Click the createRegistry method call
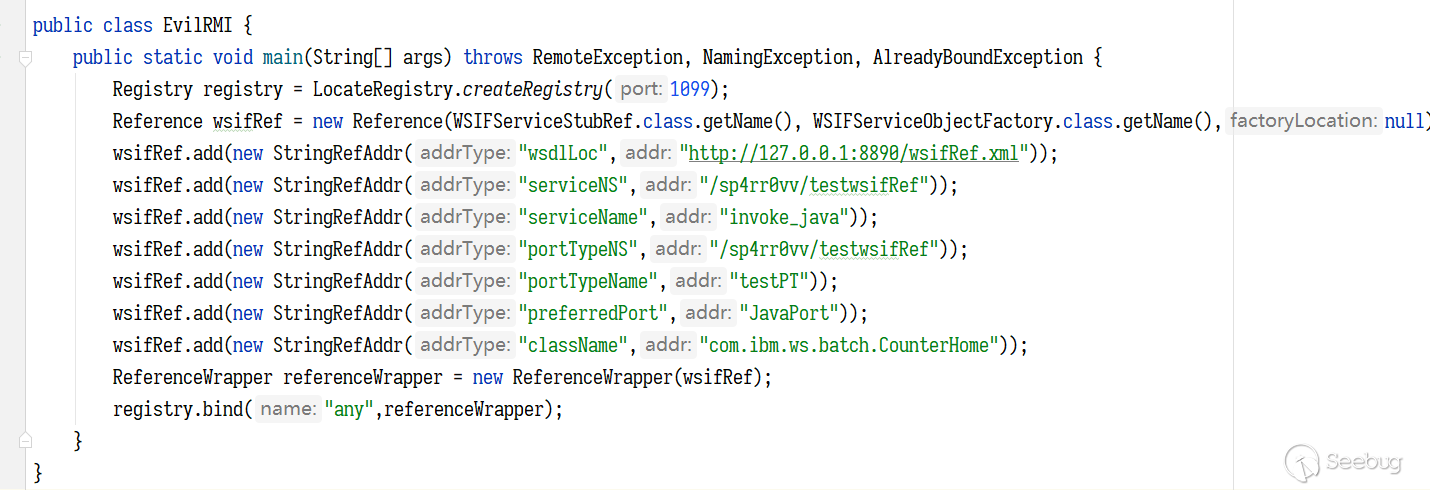The image size is (1430, 490). pyautogui.click(x=532, y=89)
